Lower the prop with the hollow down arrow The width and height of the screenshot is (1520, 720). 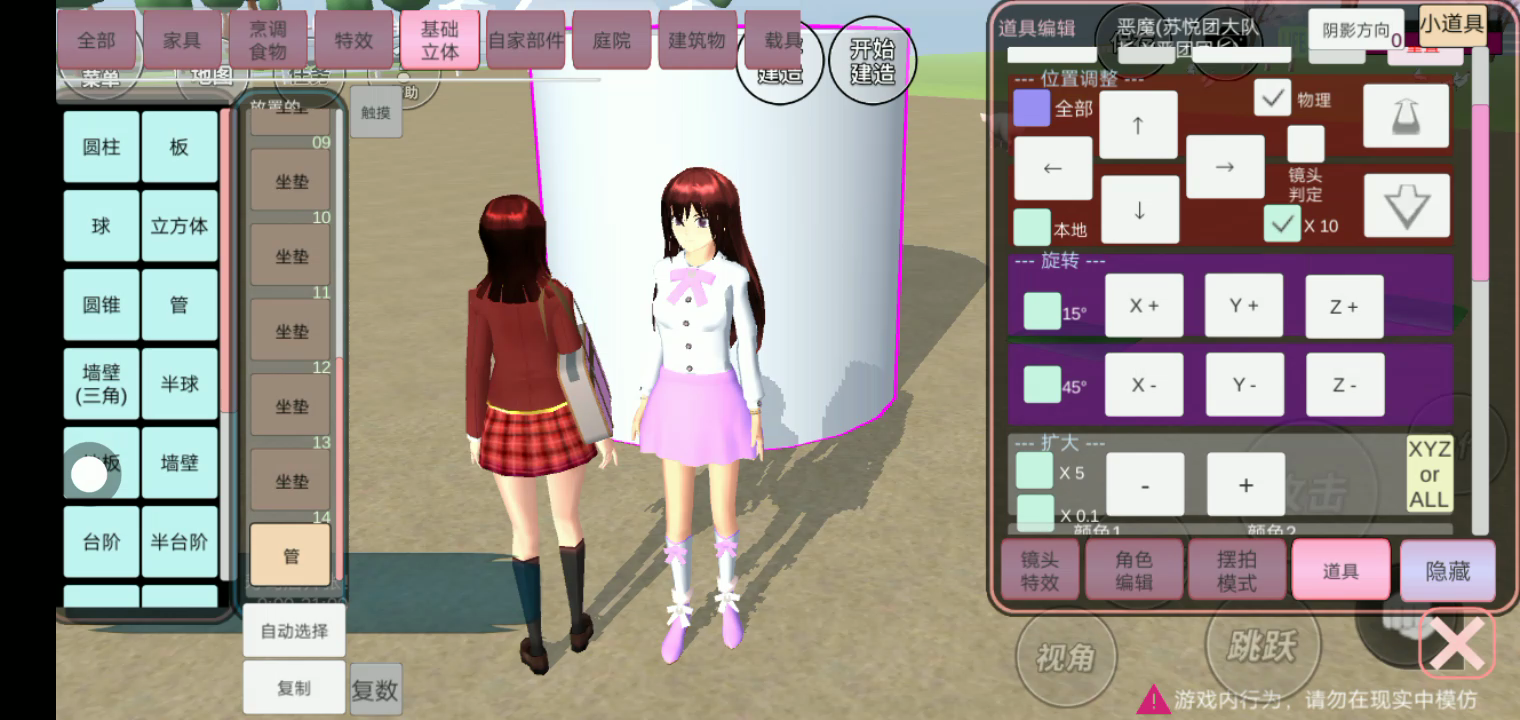coord(1406,206)
